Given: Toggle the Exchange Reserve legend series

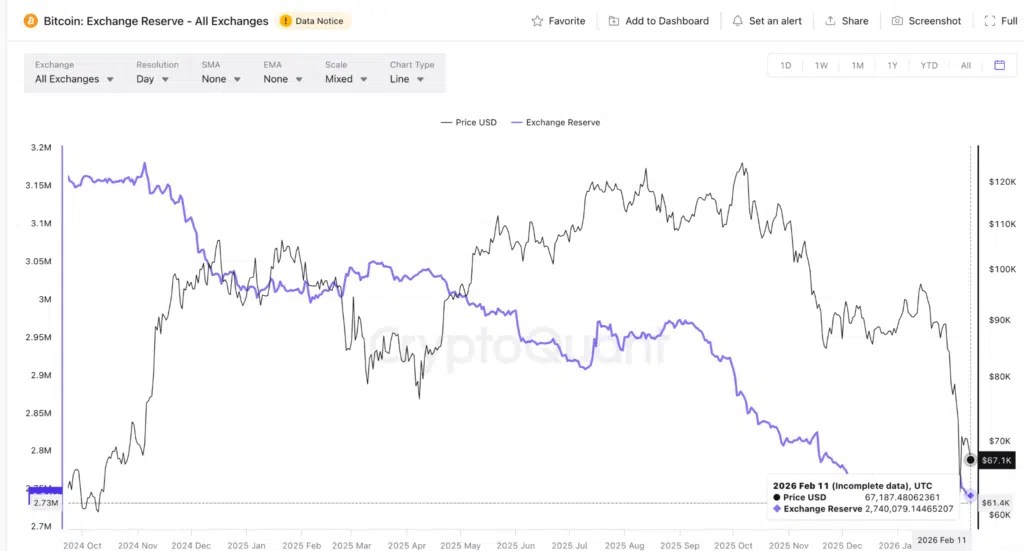Looking at the screenshot, I should click(555, 122).
